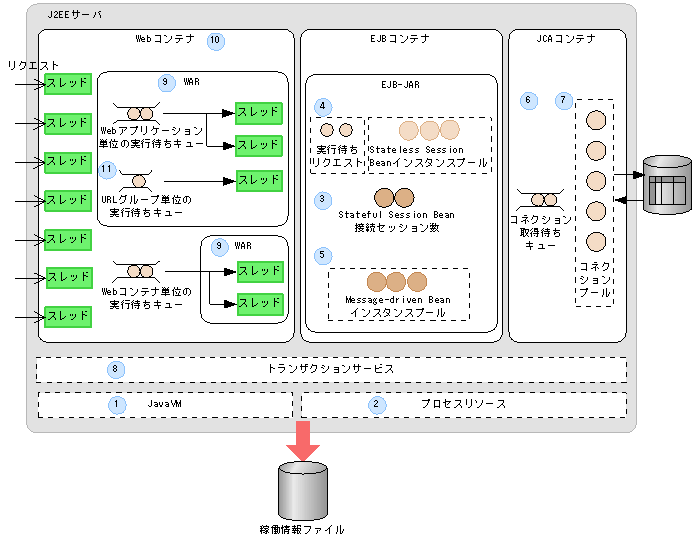Click the EJB-JAR label
This screenshot has height=547, width=698.
[400, 85]
